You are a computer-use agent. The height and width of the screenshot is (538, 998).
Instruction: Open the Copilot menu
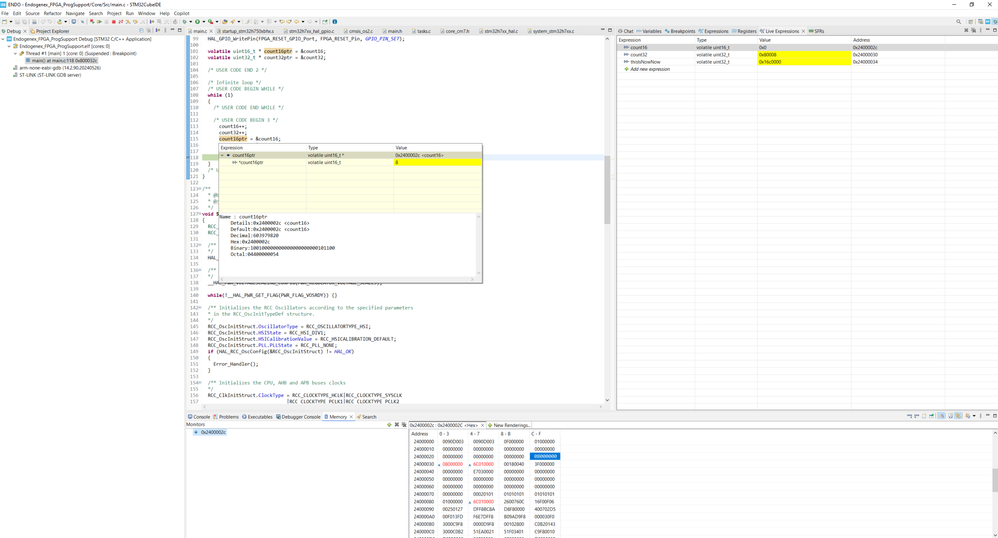[x=181, y=13]
